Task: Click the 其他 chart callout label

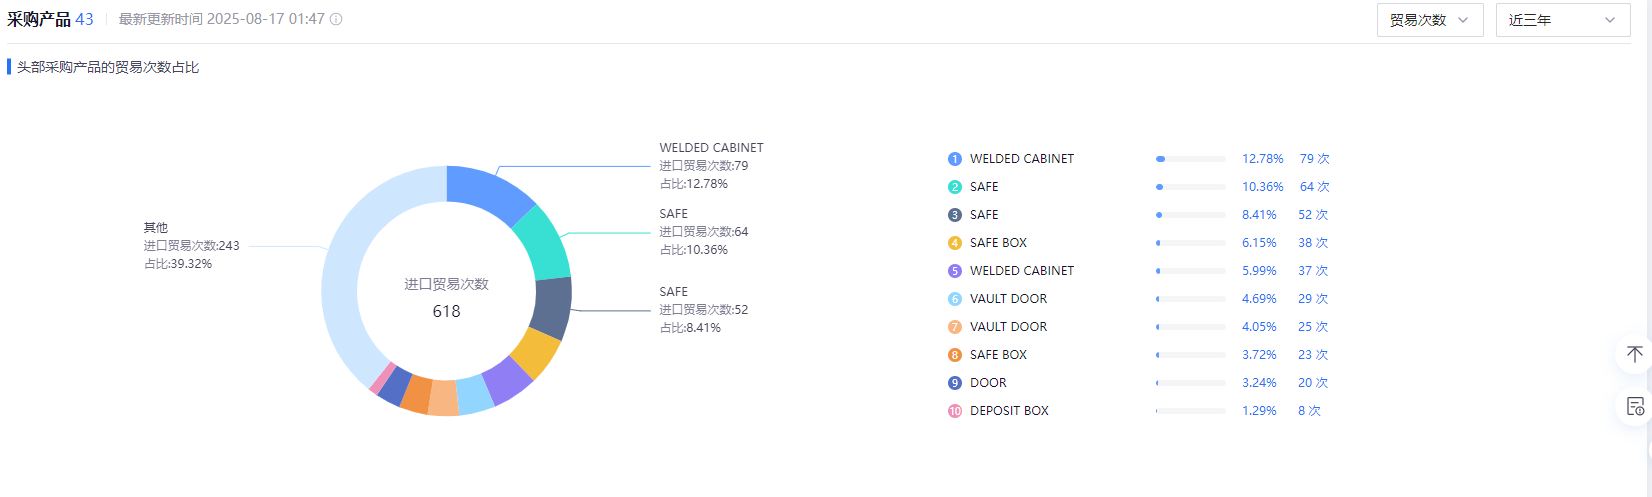Action: 156,228
